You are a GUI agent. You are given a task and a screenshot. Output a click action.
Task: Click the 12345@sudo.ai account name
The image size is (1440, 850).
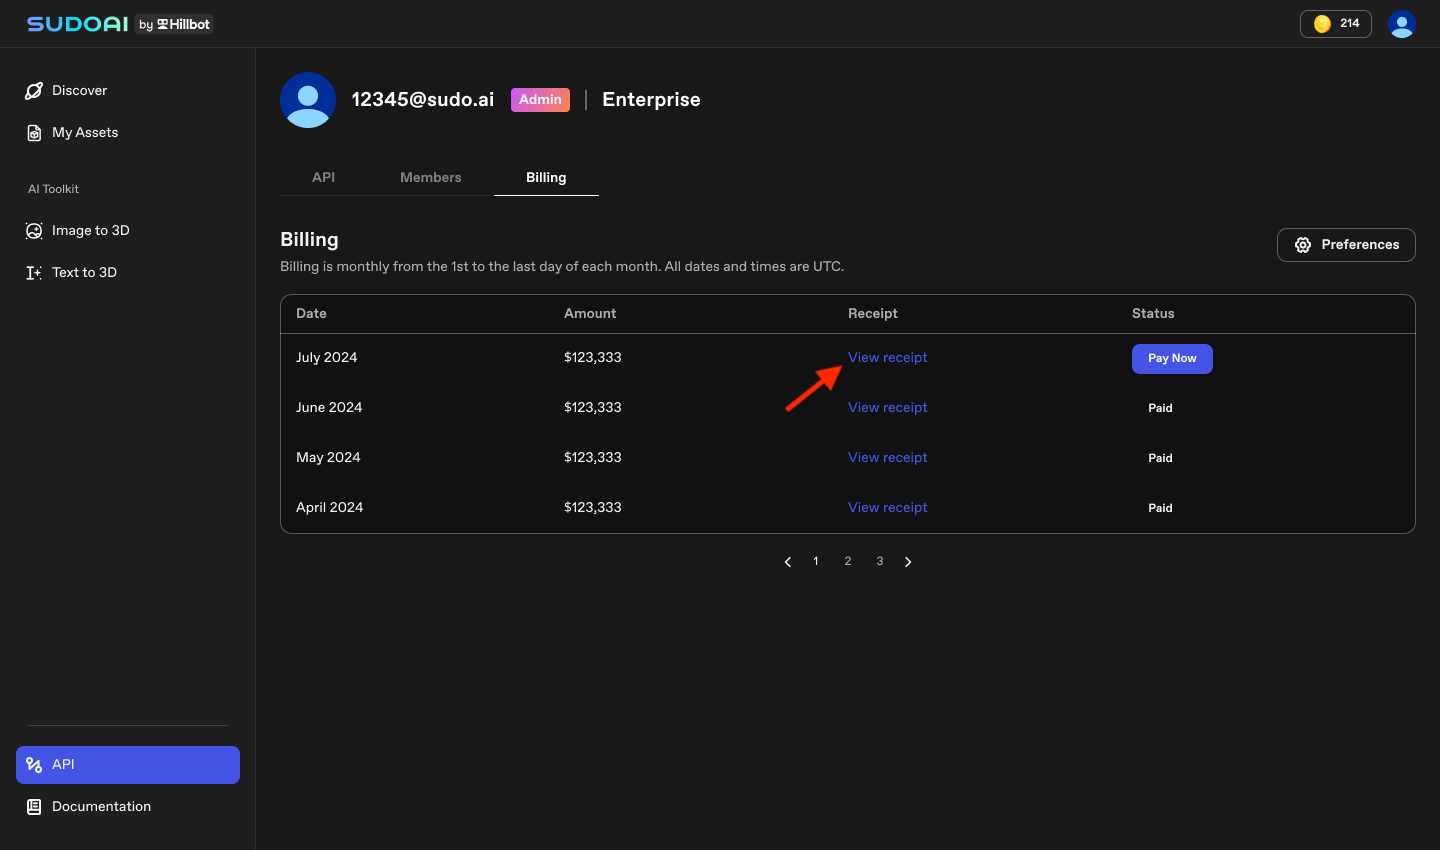click(423, 100)
